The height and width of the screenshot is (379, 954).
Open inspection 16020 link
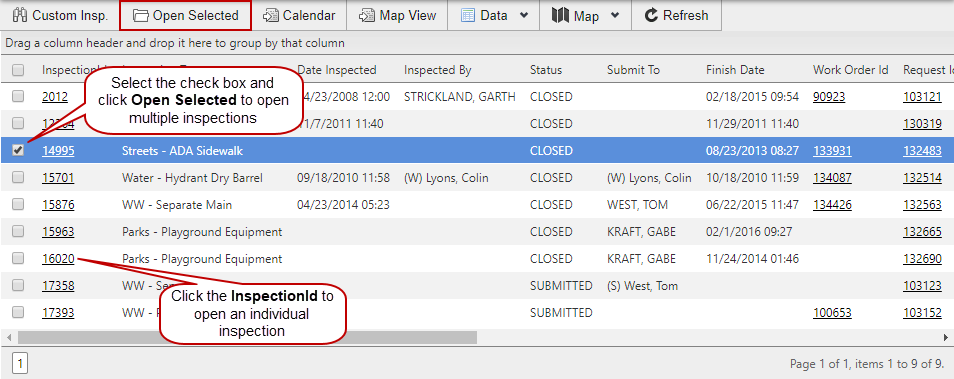tap(58, 259)
